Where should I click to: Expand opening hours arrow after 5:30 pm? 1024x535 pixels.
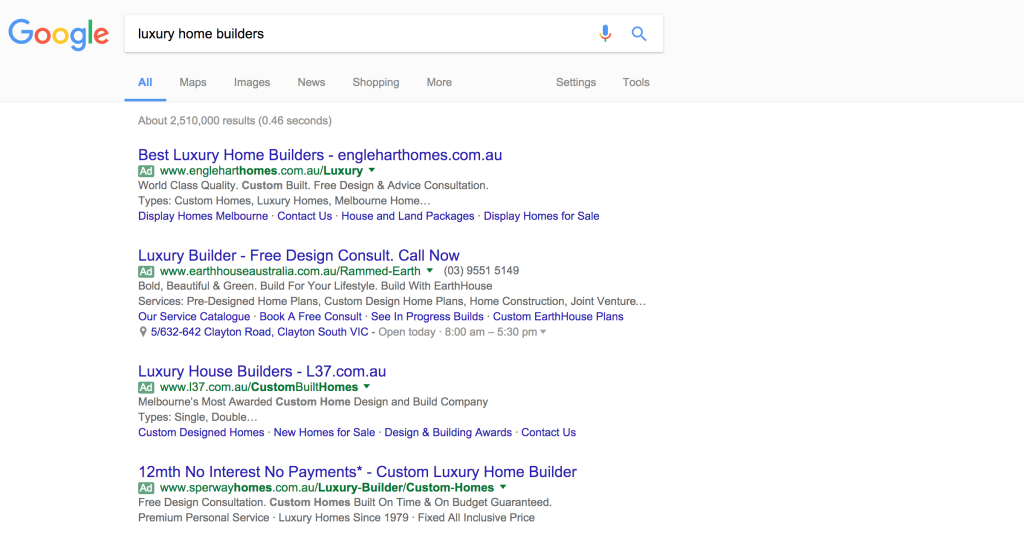[543, 332]
